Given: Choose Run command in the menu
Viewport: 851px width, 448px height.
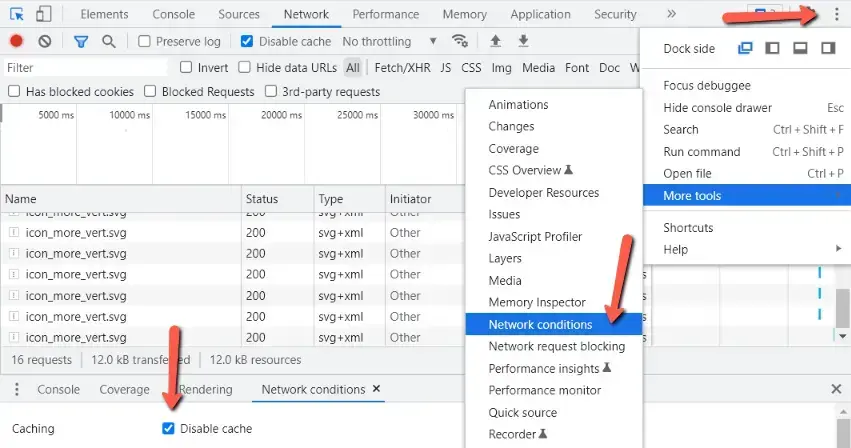Looking at the screenshot, I should click(x=702, y=152).
